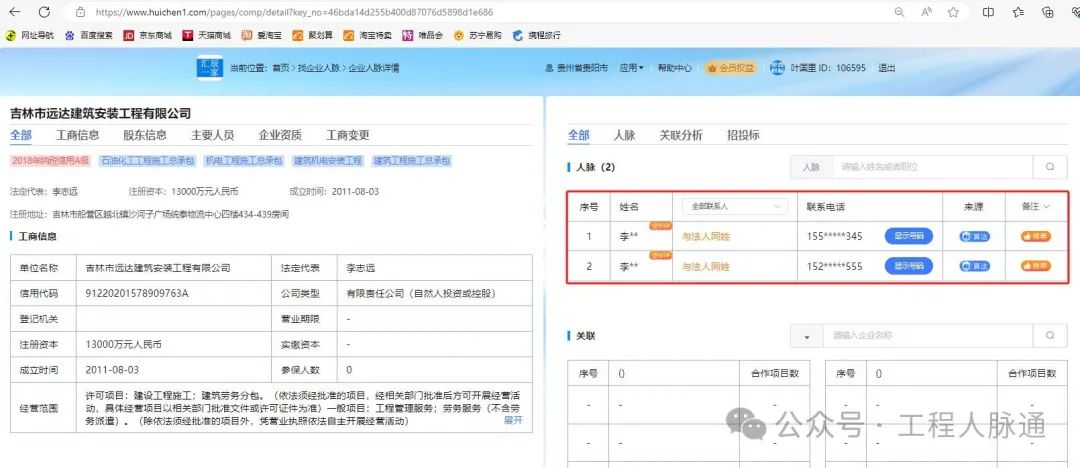
Task: Expand business scope with 展开
Action: click(x=513, y=420)
